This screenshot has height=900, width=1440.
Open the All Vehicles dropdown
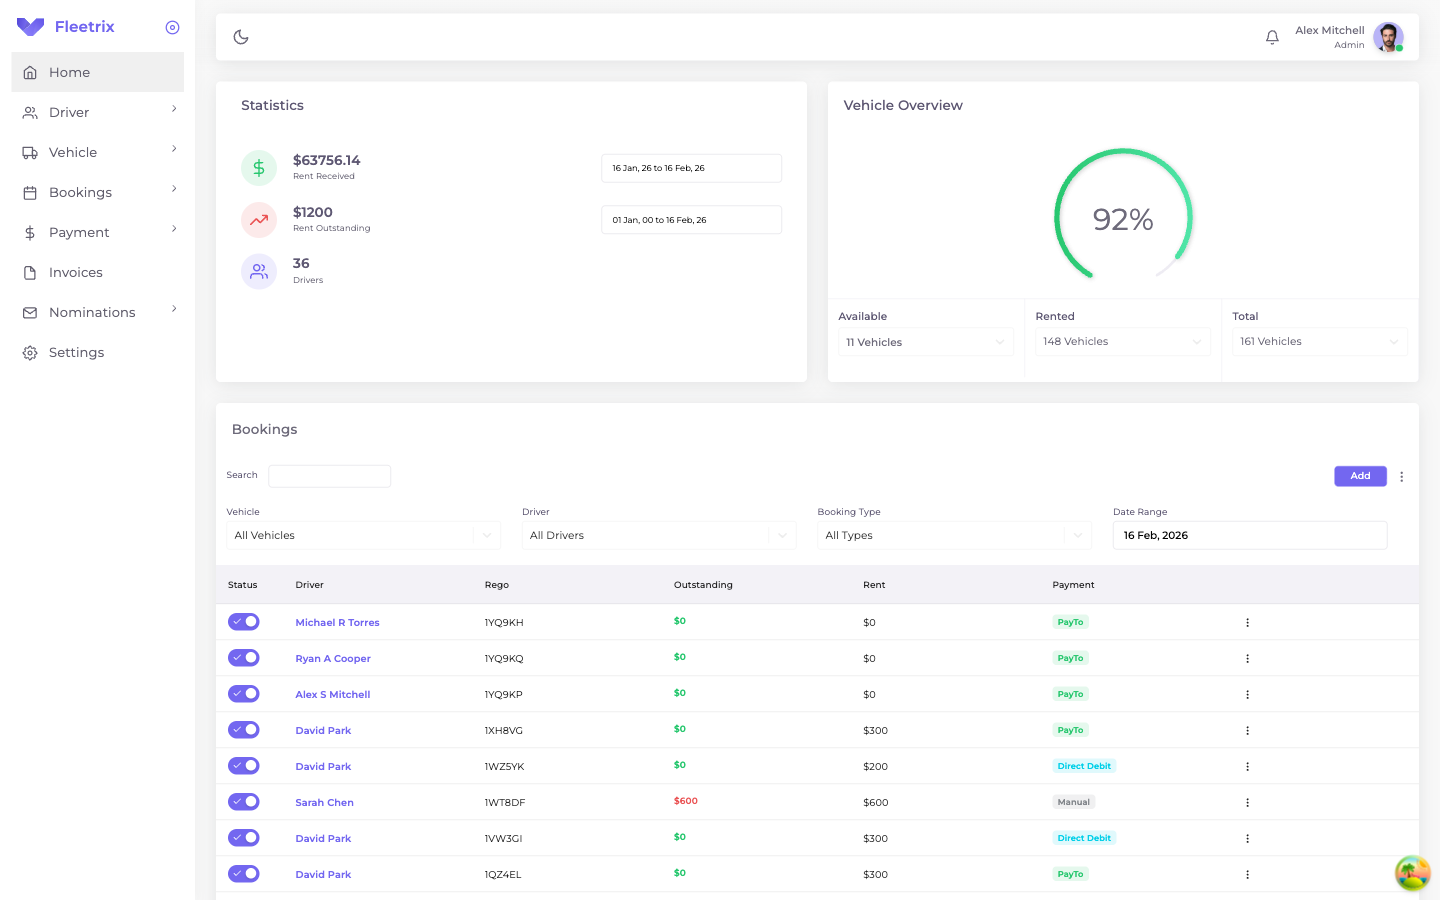363,535
